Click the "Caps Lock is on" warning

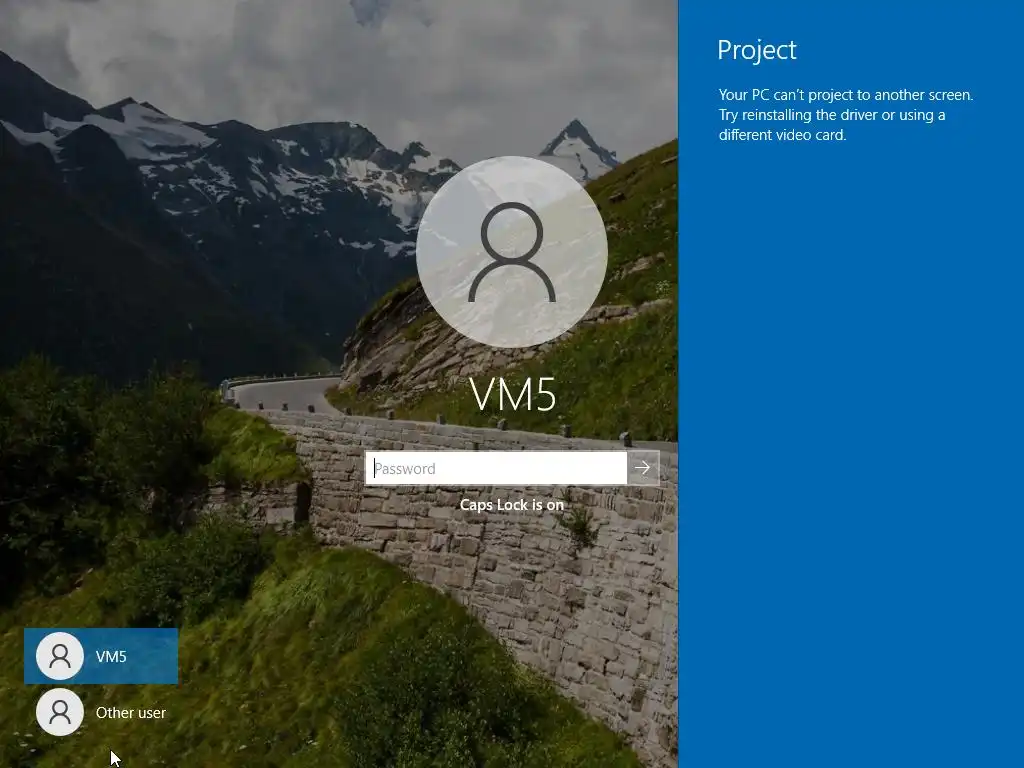point(511,505)
